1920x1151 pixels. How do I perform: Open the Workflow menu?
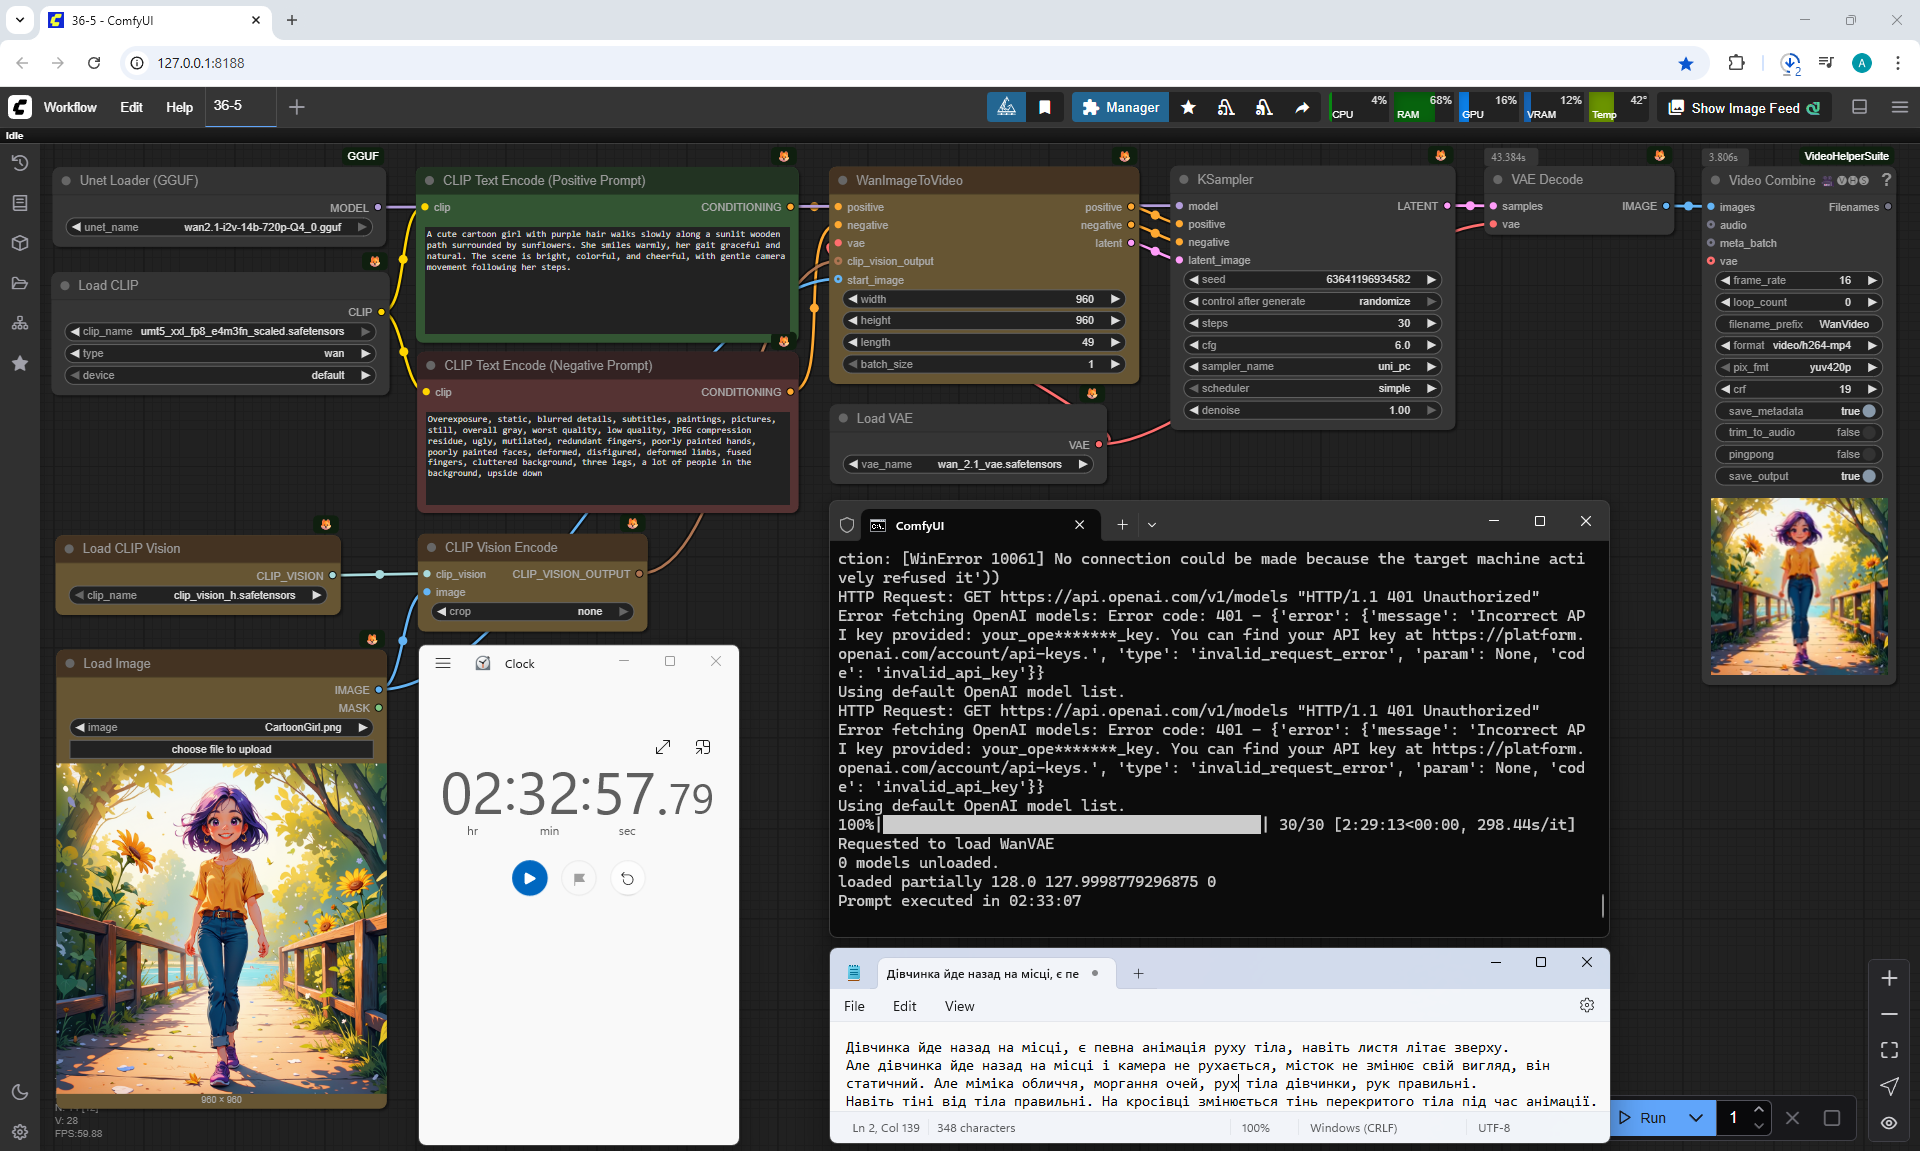(70, 107)
